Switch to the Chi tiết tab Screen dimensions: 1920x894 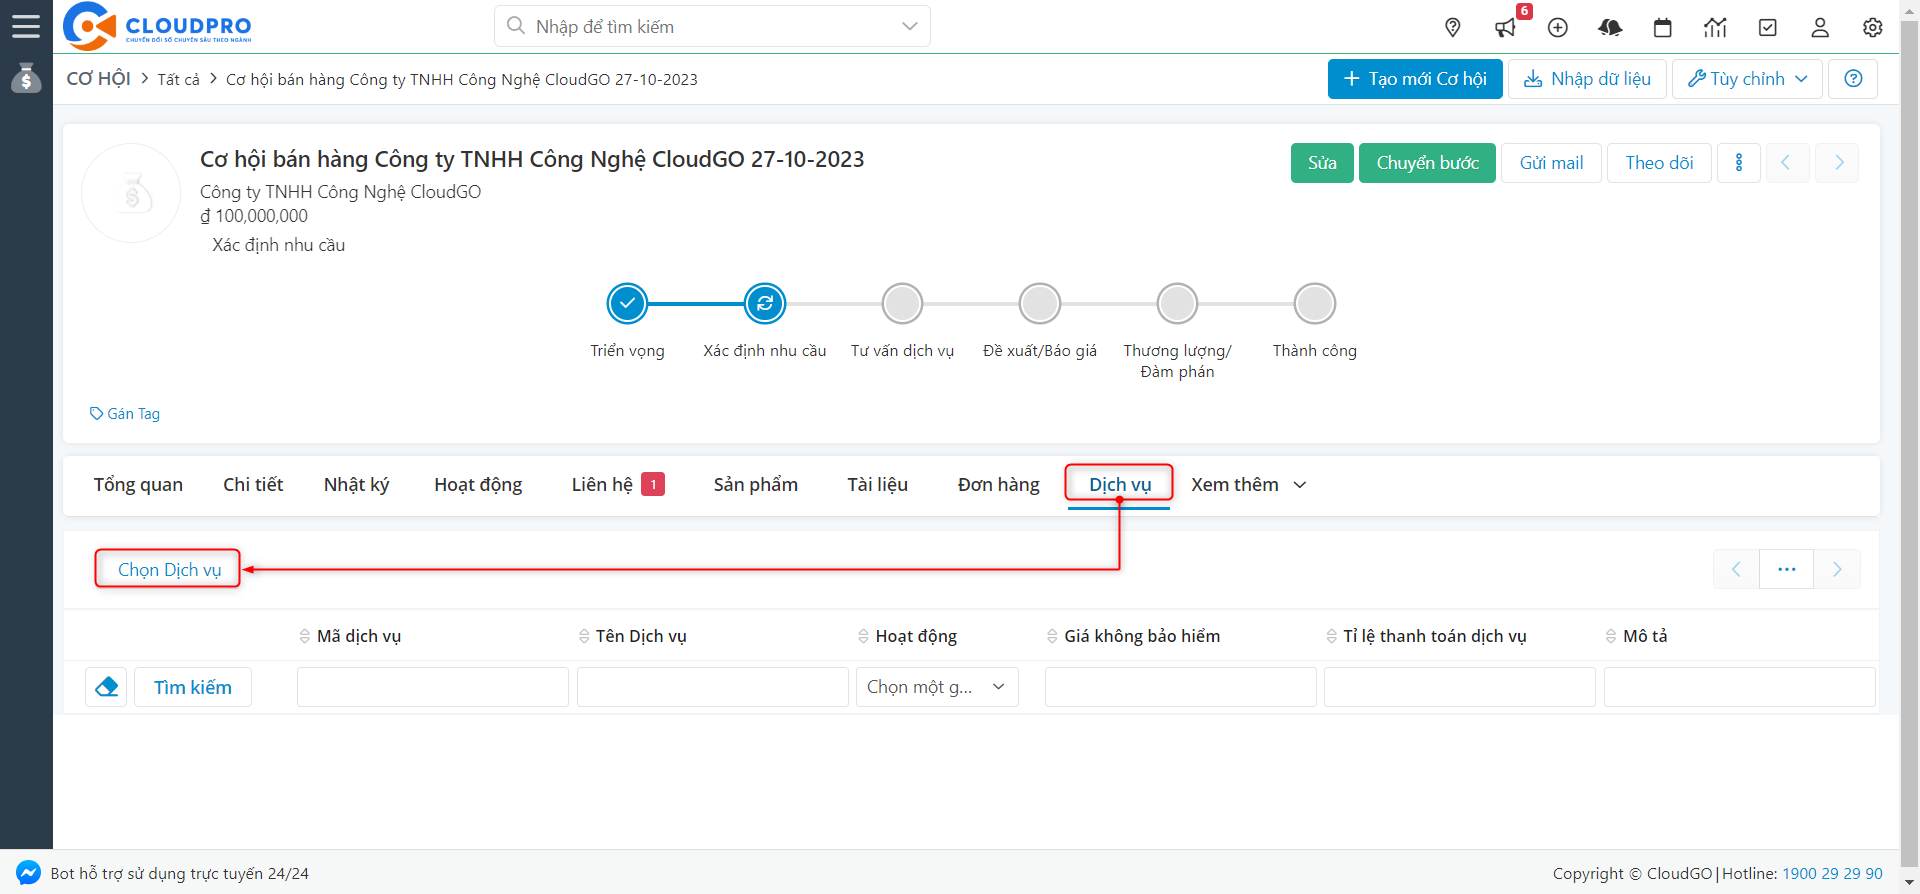253,485
